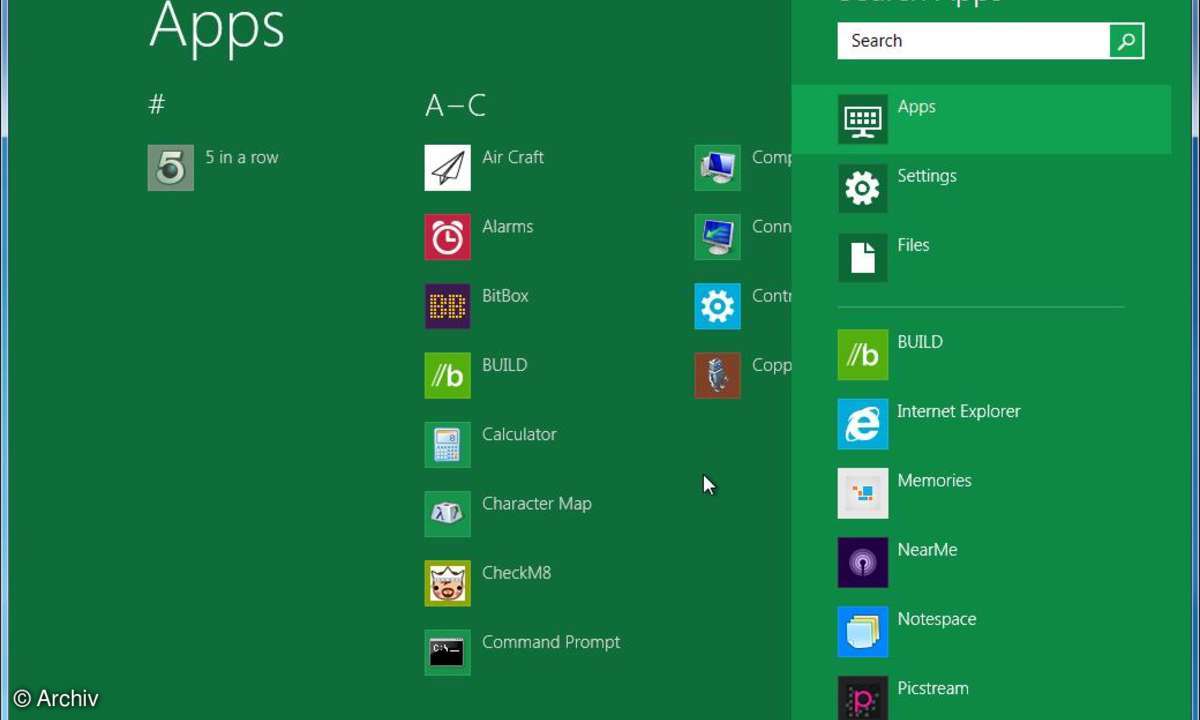Screen dimensions: 1200x720
Task: Click the 'Alarms' label
Action: tap(508, 226)
